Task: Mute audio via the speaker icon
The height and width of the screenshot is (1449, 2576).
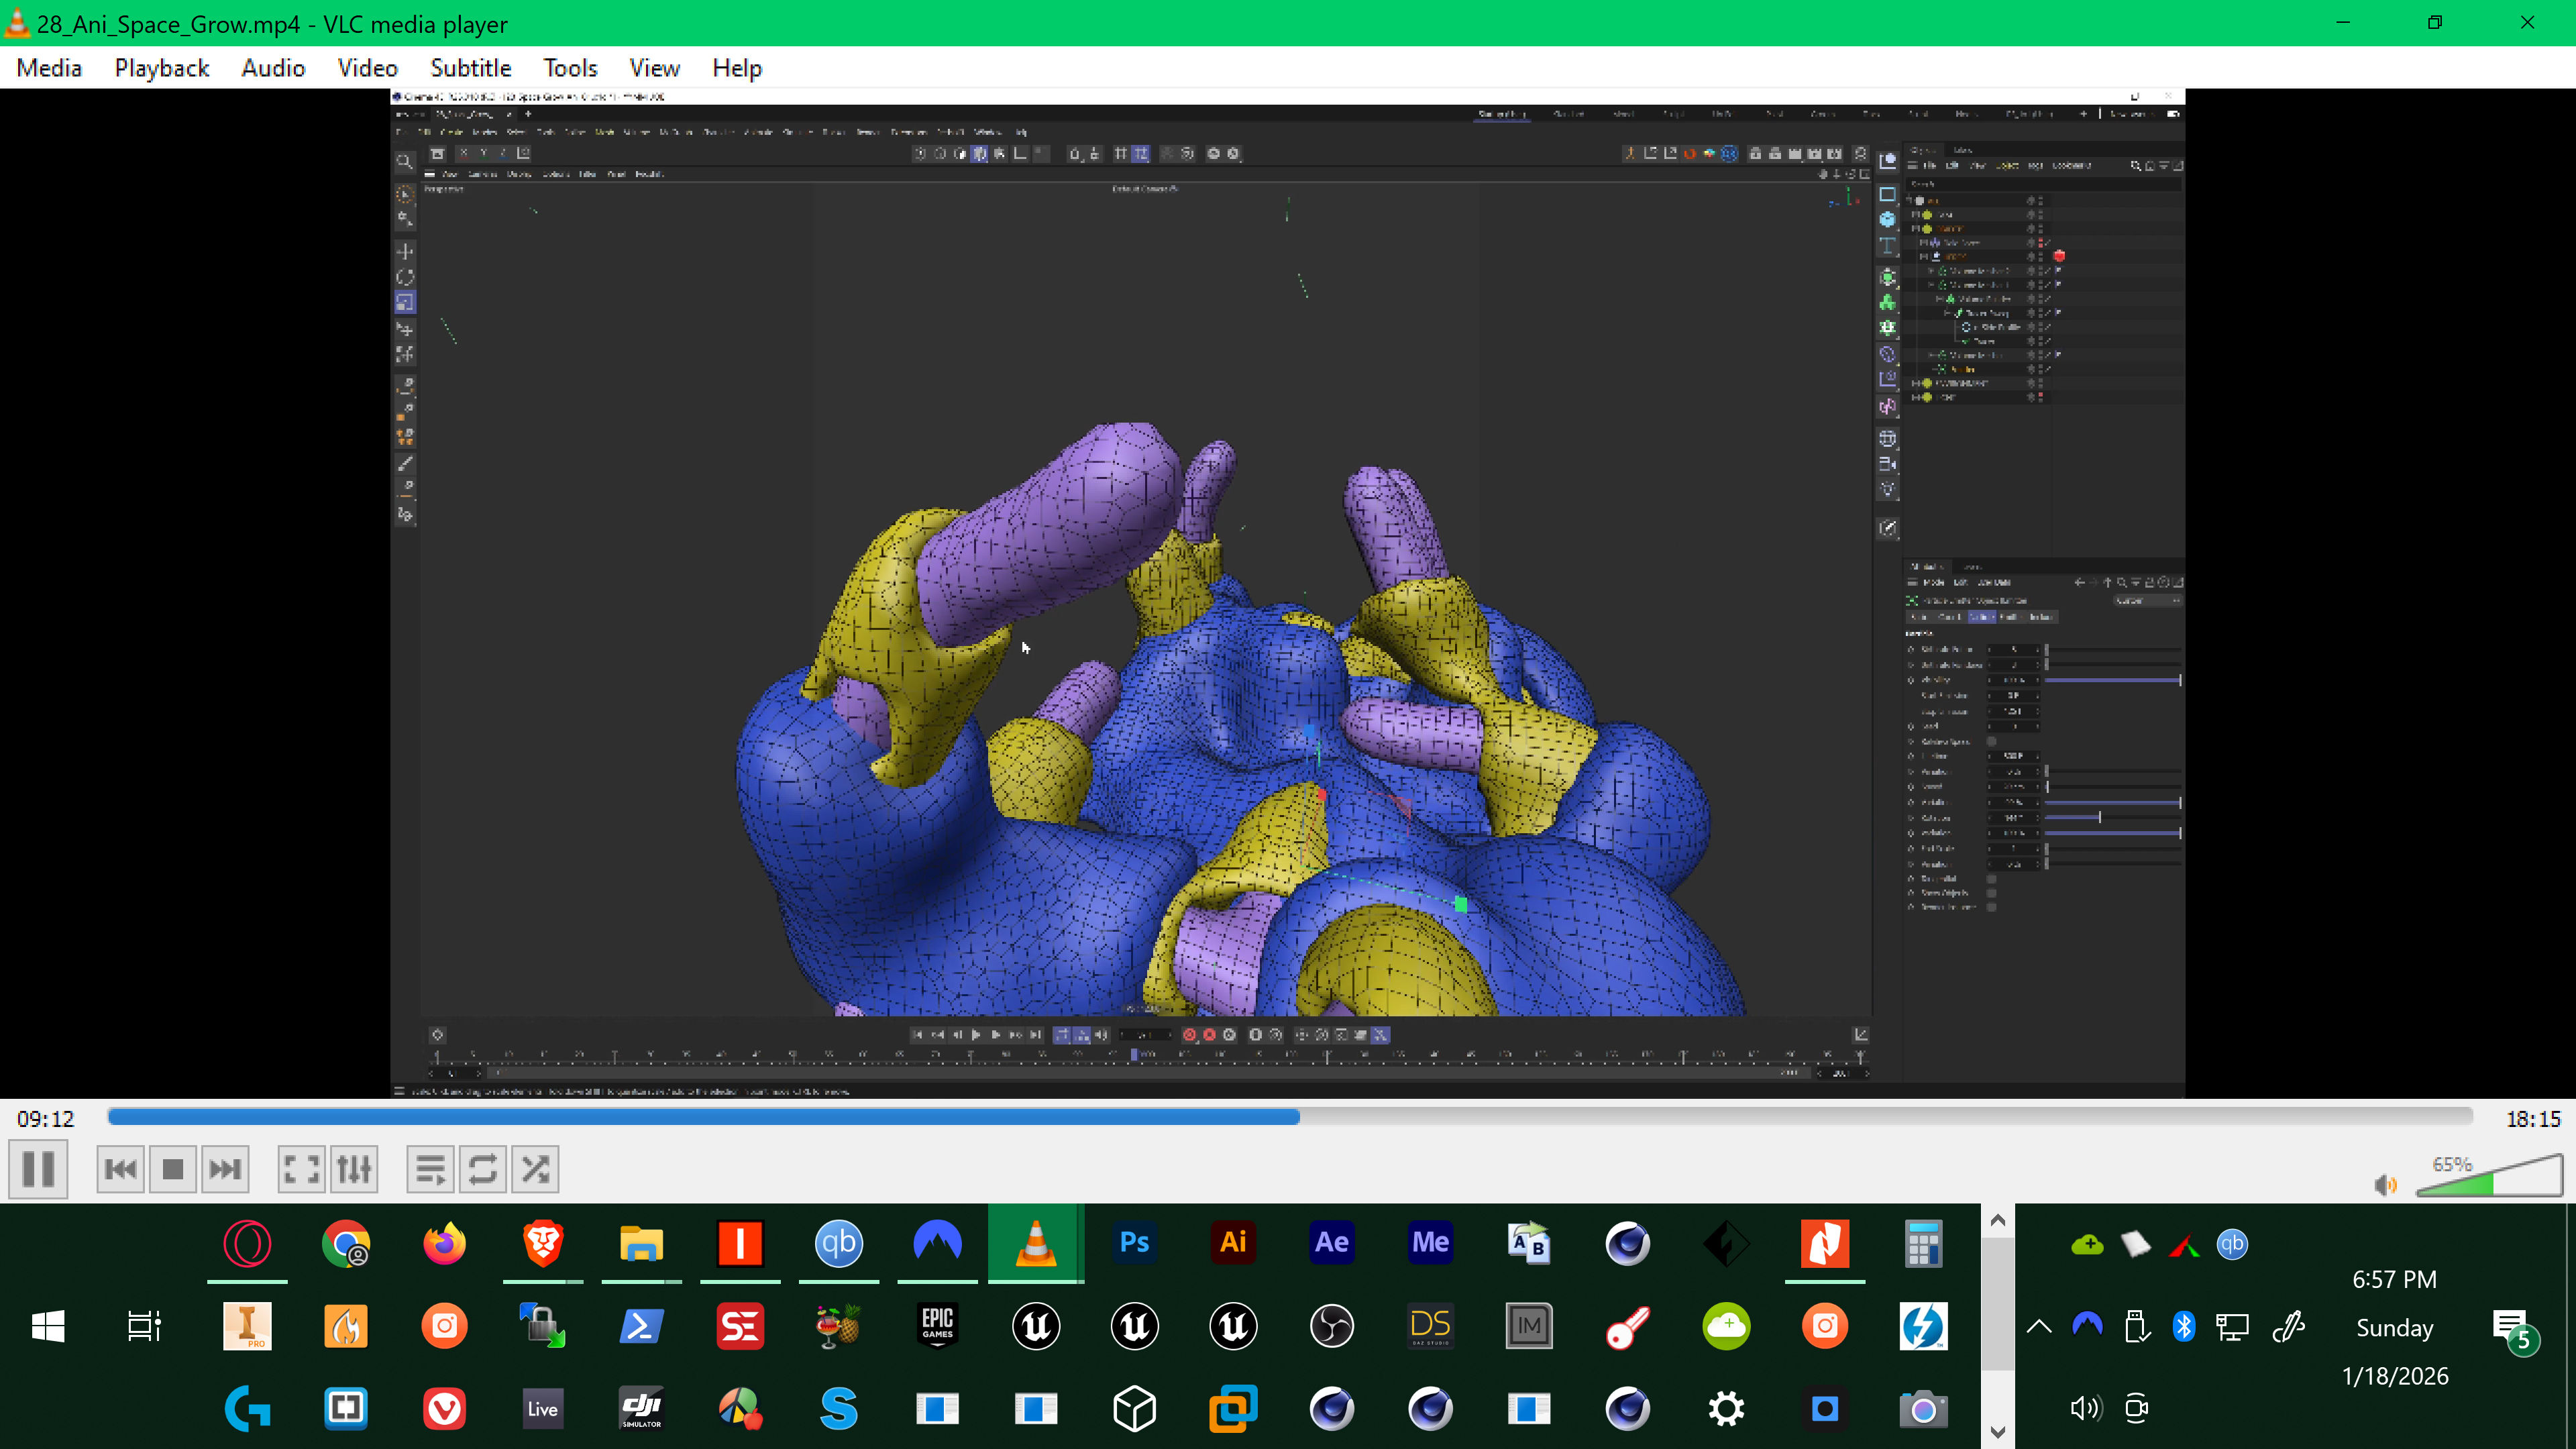Action: tap(2384, 1185)
